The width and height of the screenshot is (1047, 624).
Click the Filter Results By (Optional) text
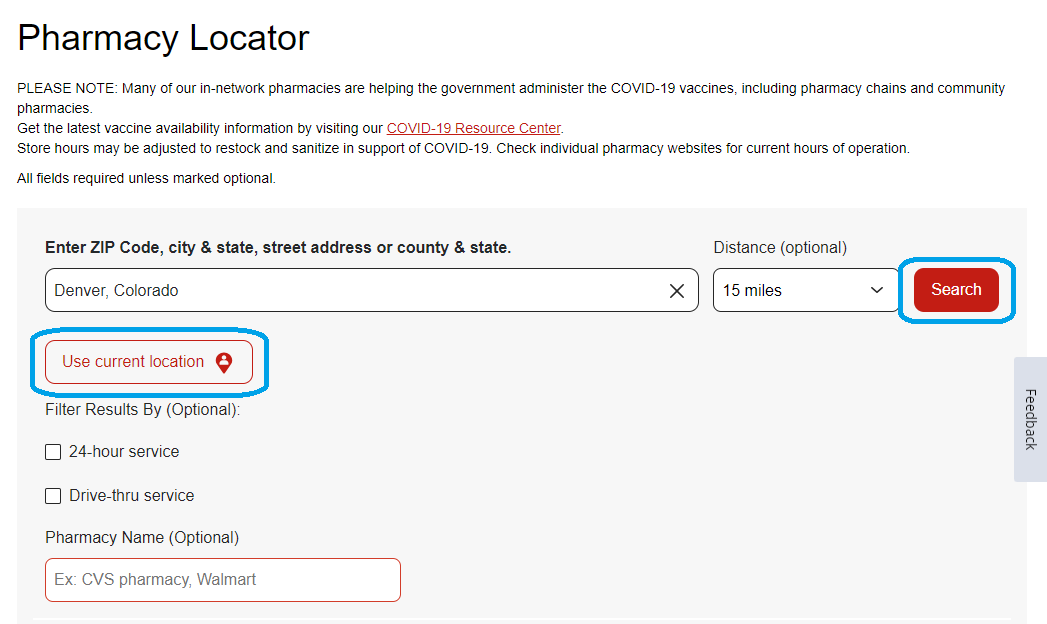click(x=143, y=409)
